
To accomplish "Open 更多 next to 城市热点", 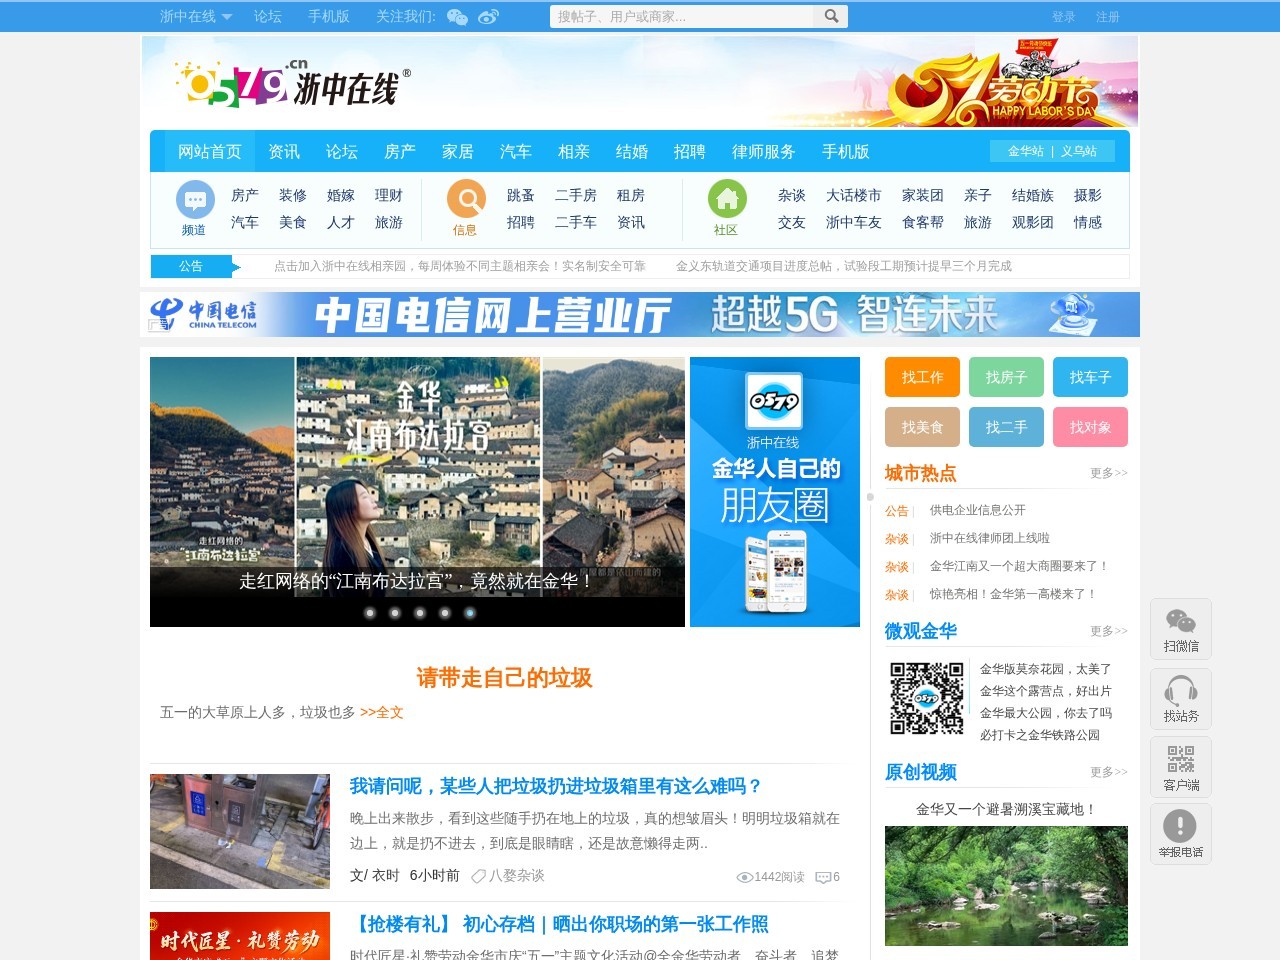I will click(1109, 473).
